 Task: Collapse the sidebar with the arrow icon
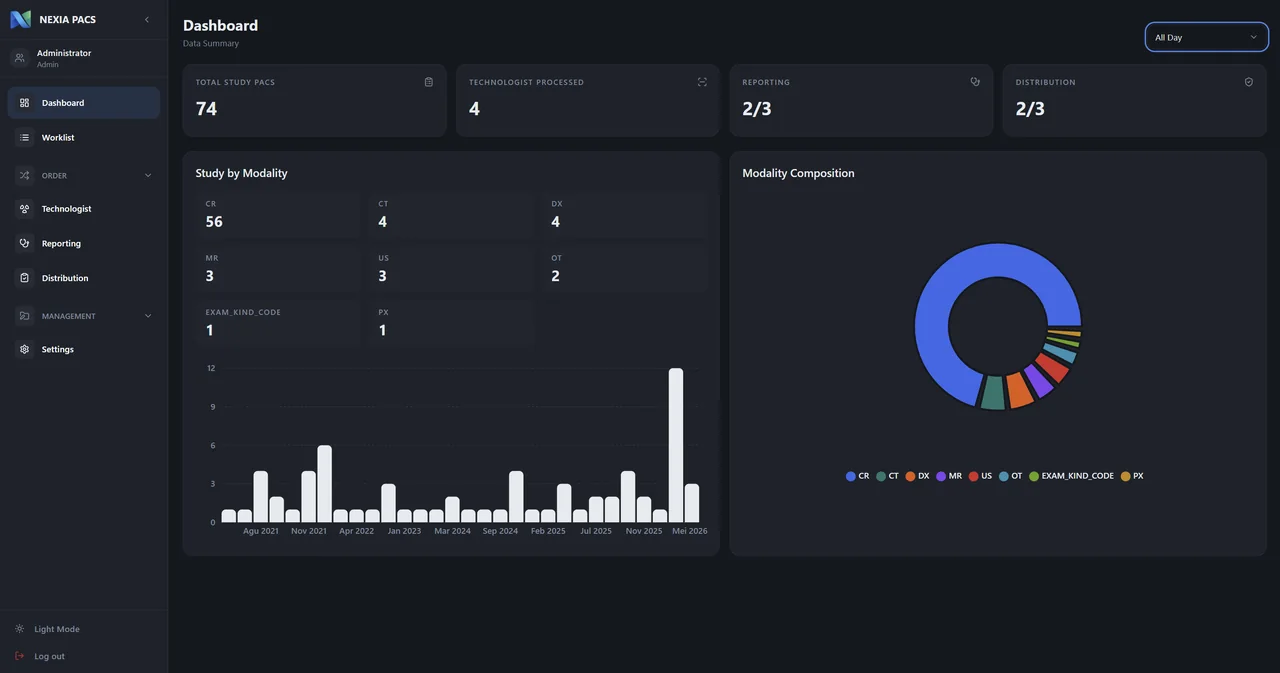tap(147, 19)
